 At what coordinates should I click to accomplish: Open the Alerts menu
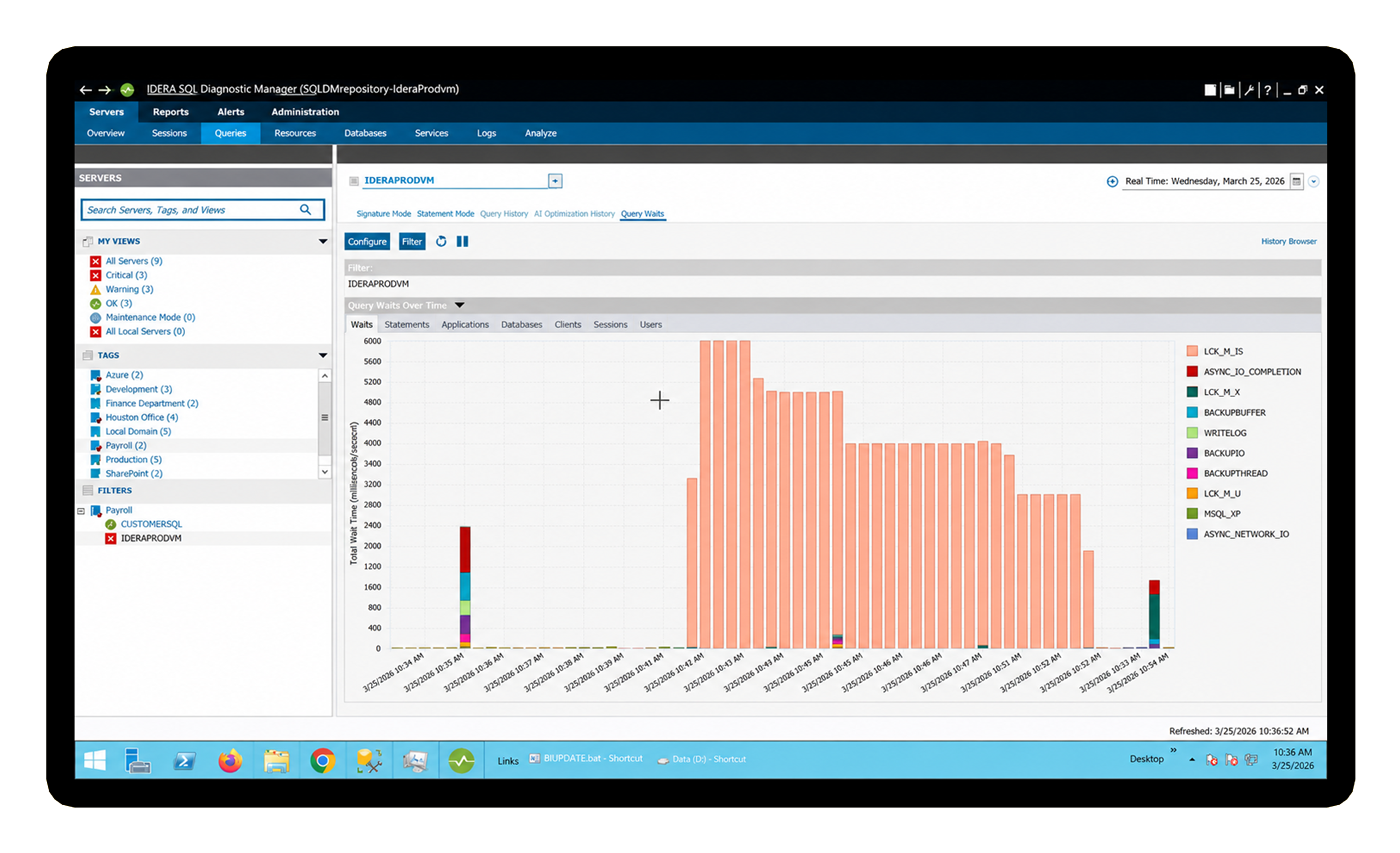(x=231, y=112)
